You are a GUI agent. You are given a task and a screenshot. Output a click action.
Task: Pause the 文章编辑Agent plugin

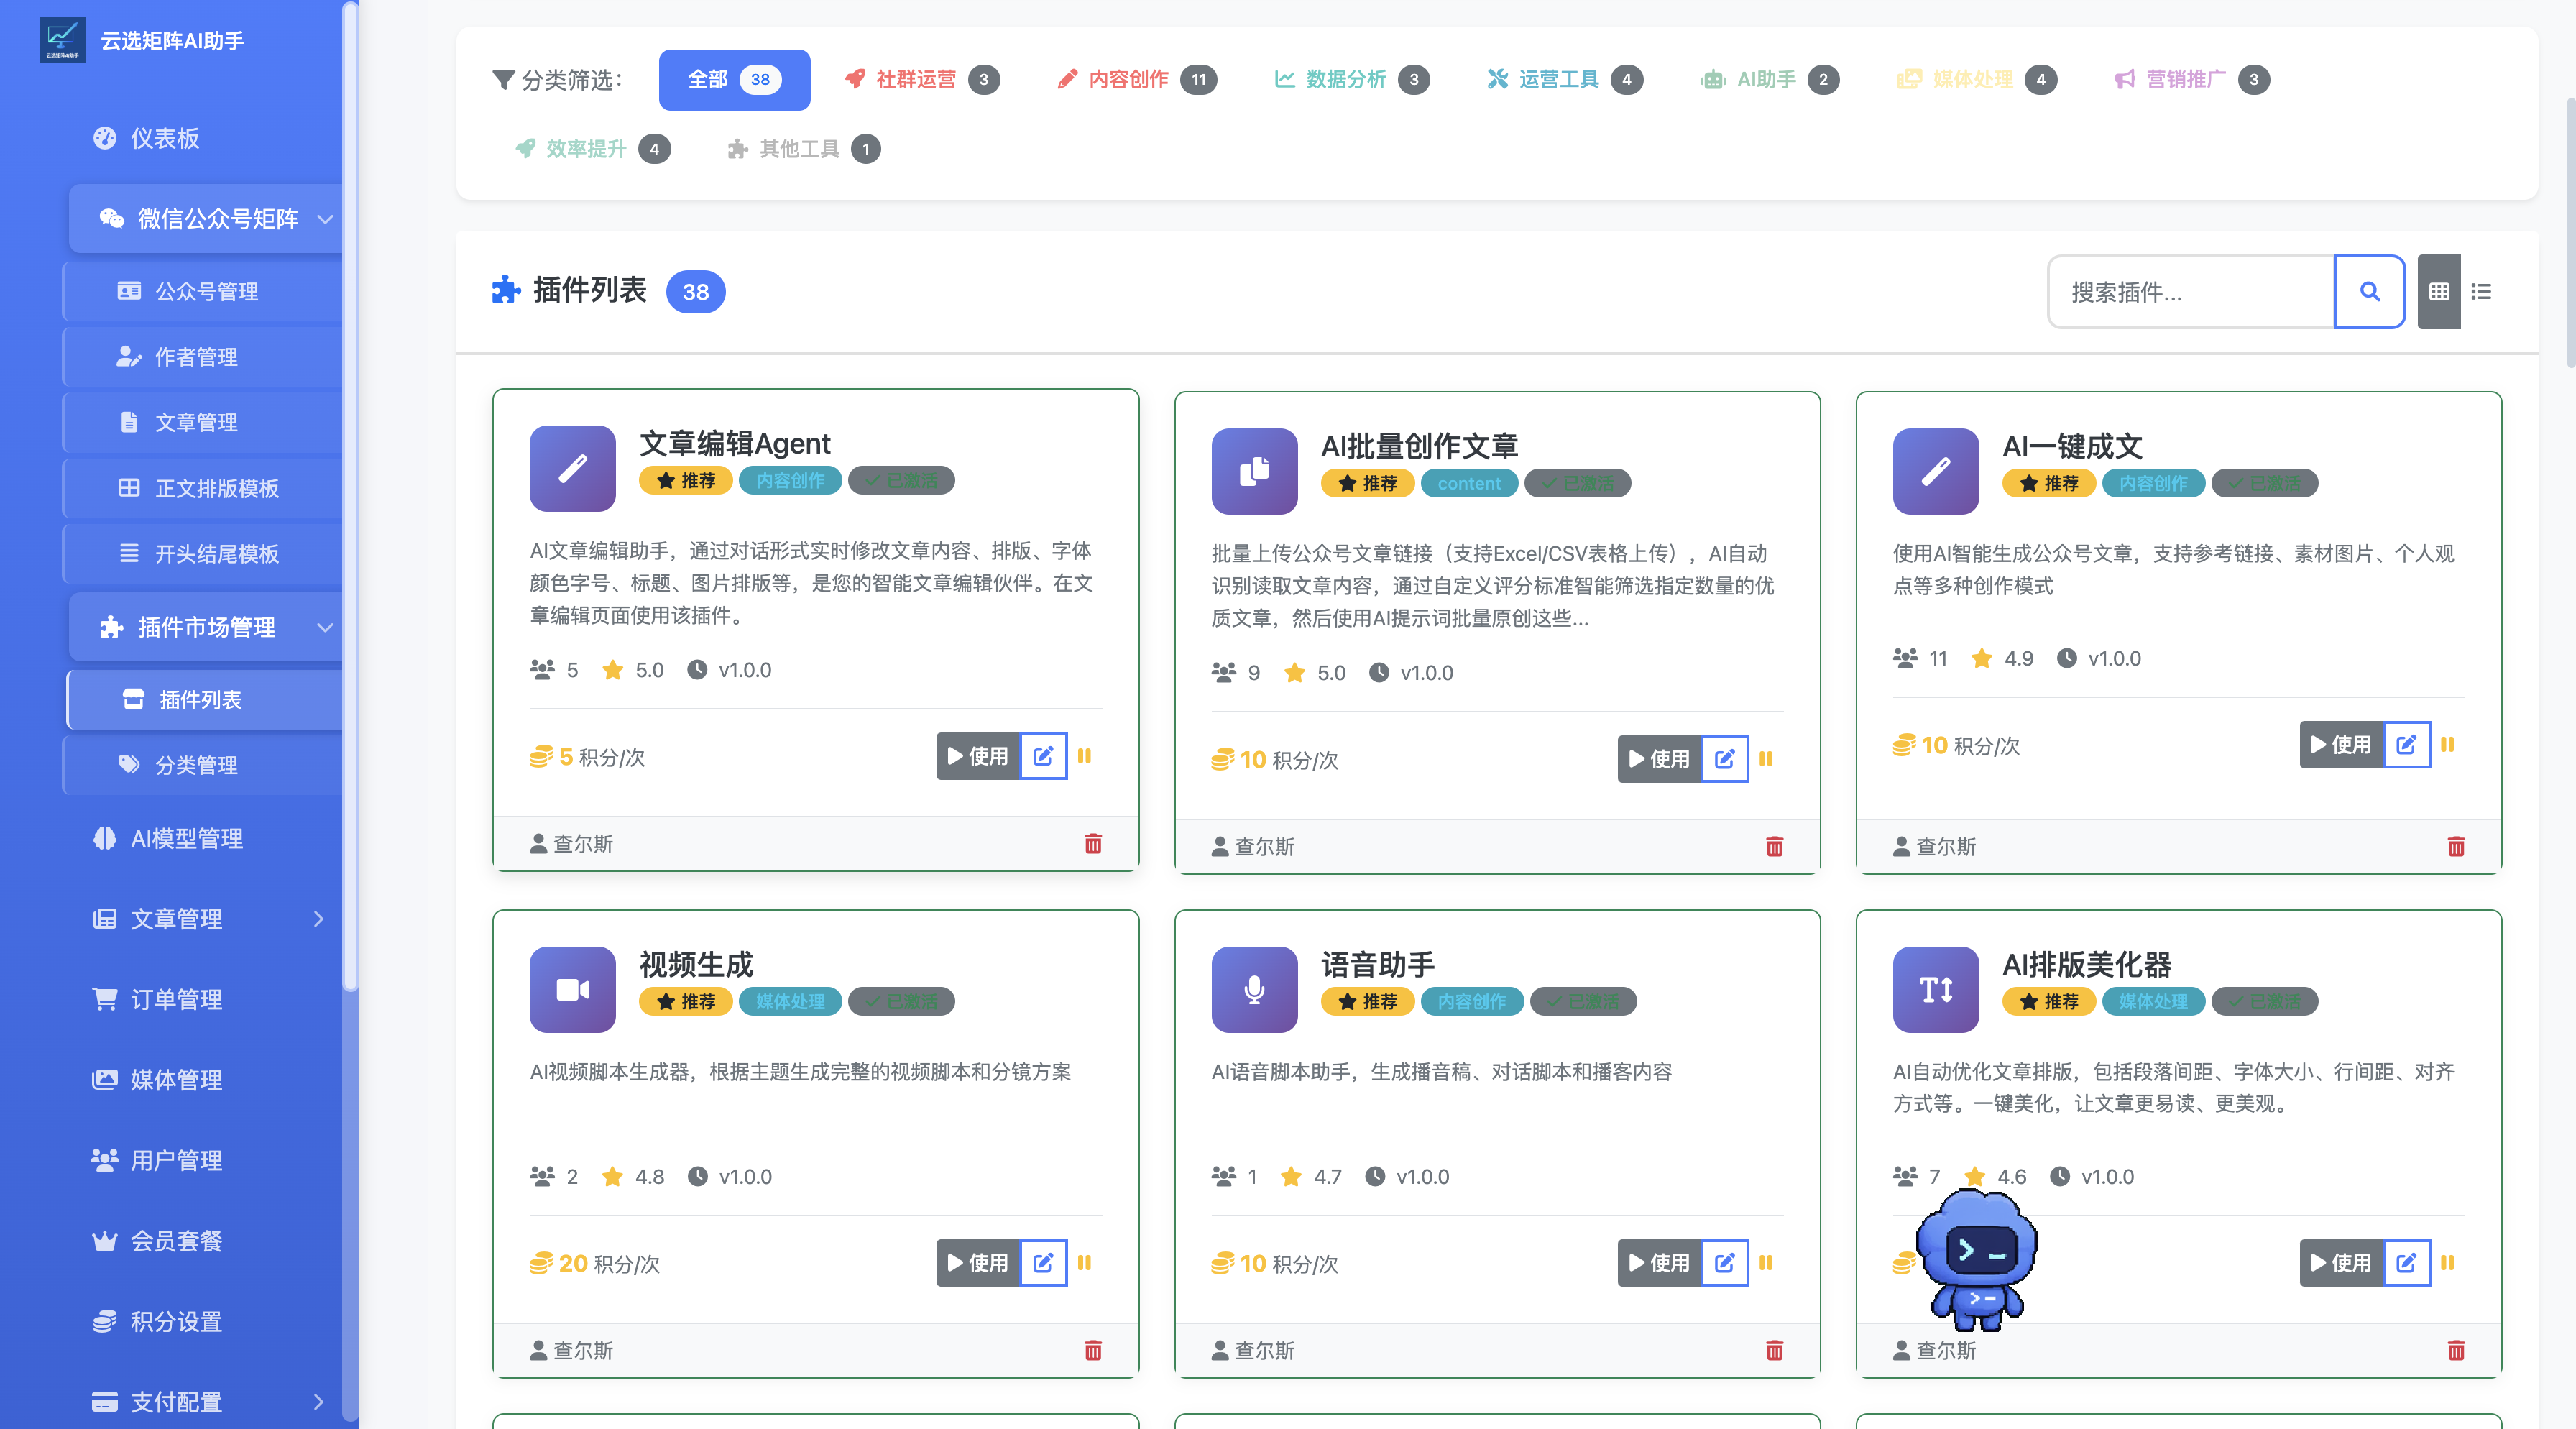click(x=1085, y=756)
